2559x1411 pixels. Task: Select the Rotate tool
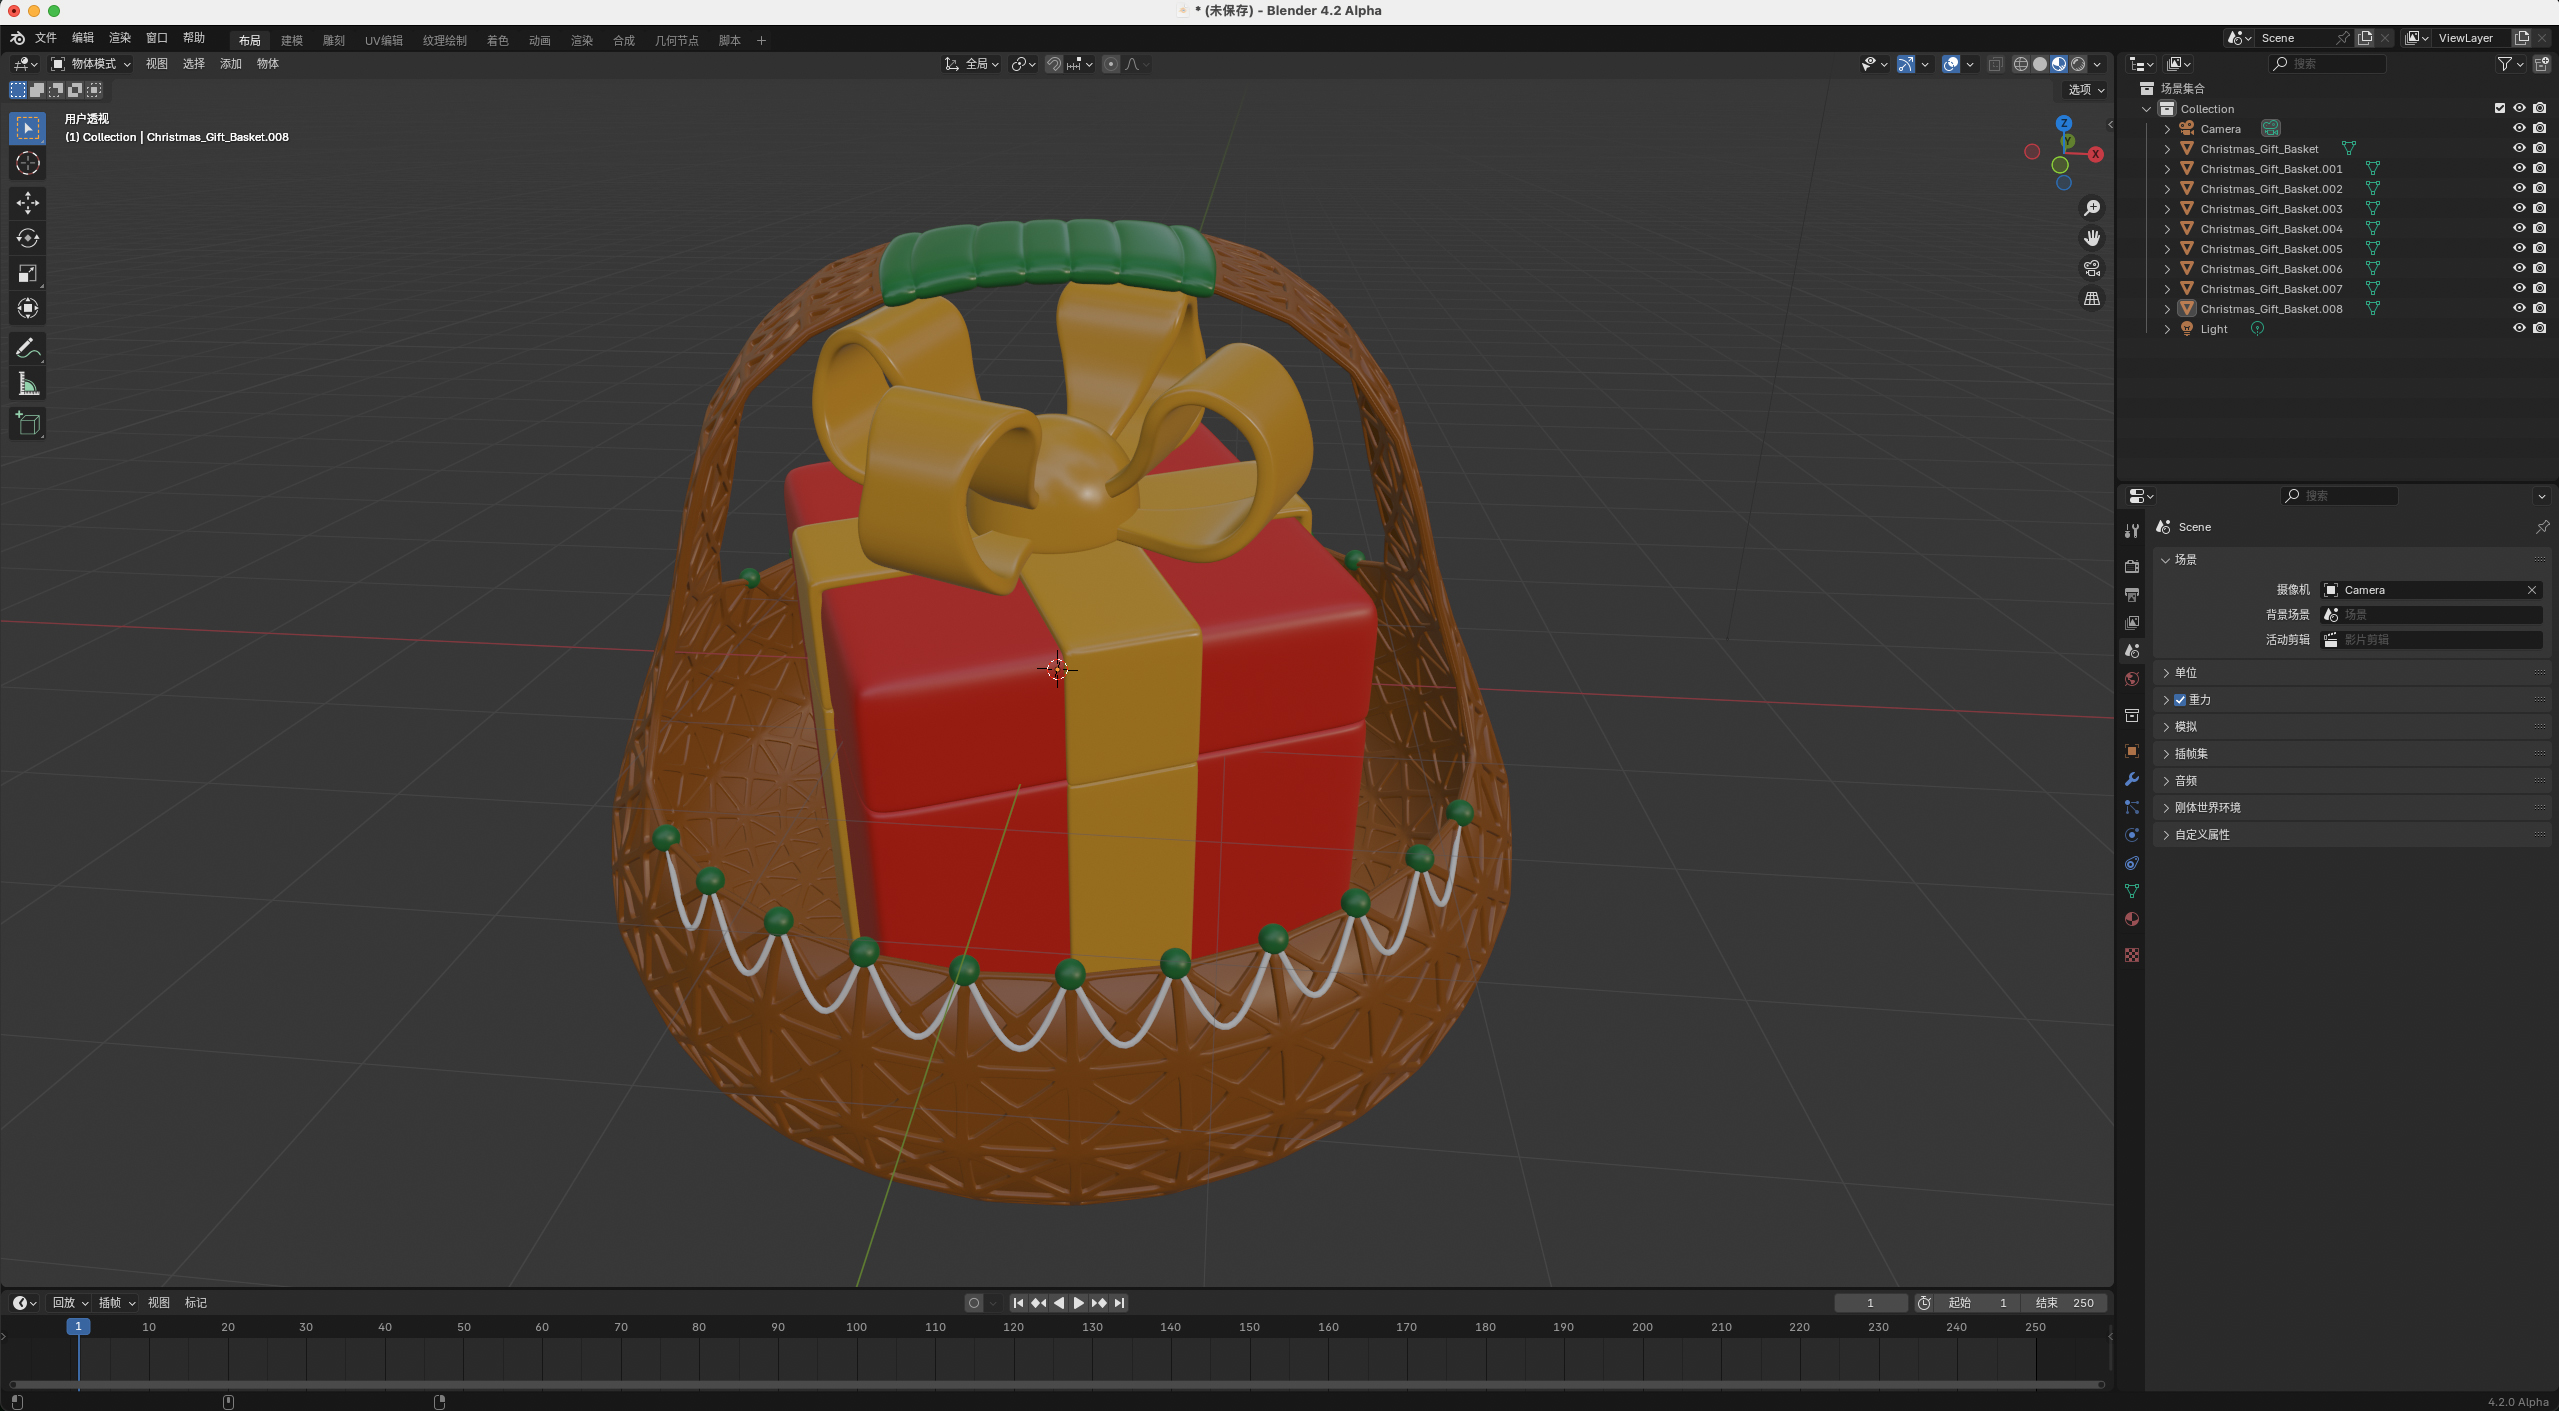click(27, 238)
